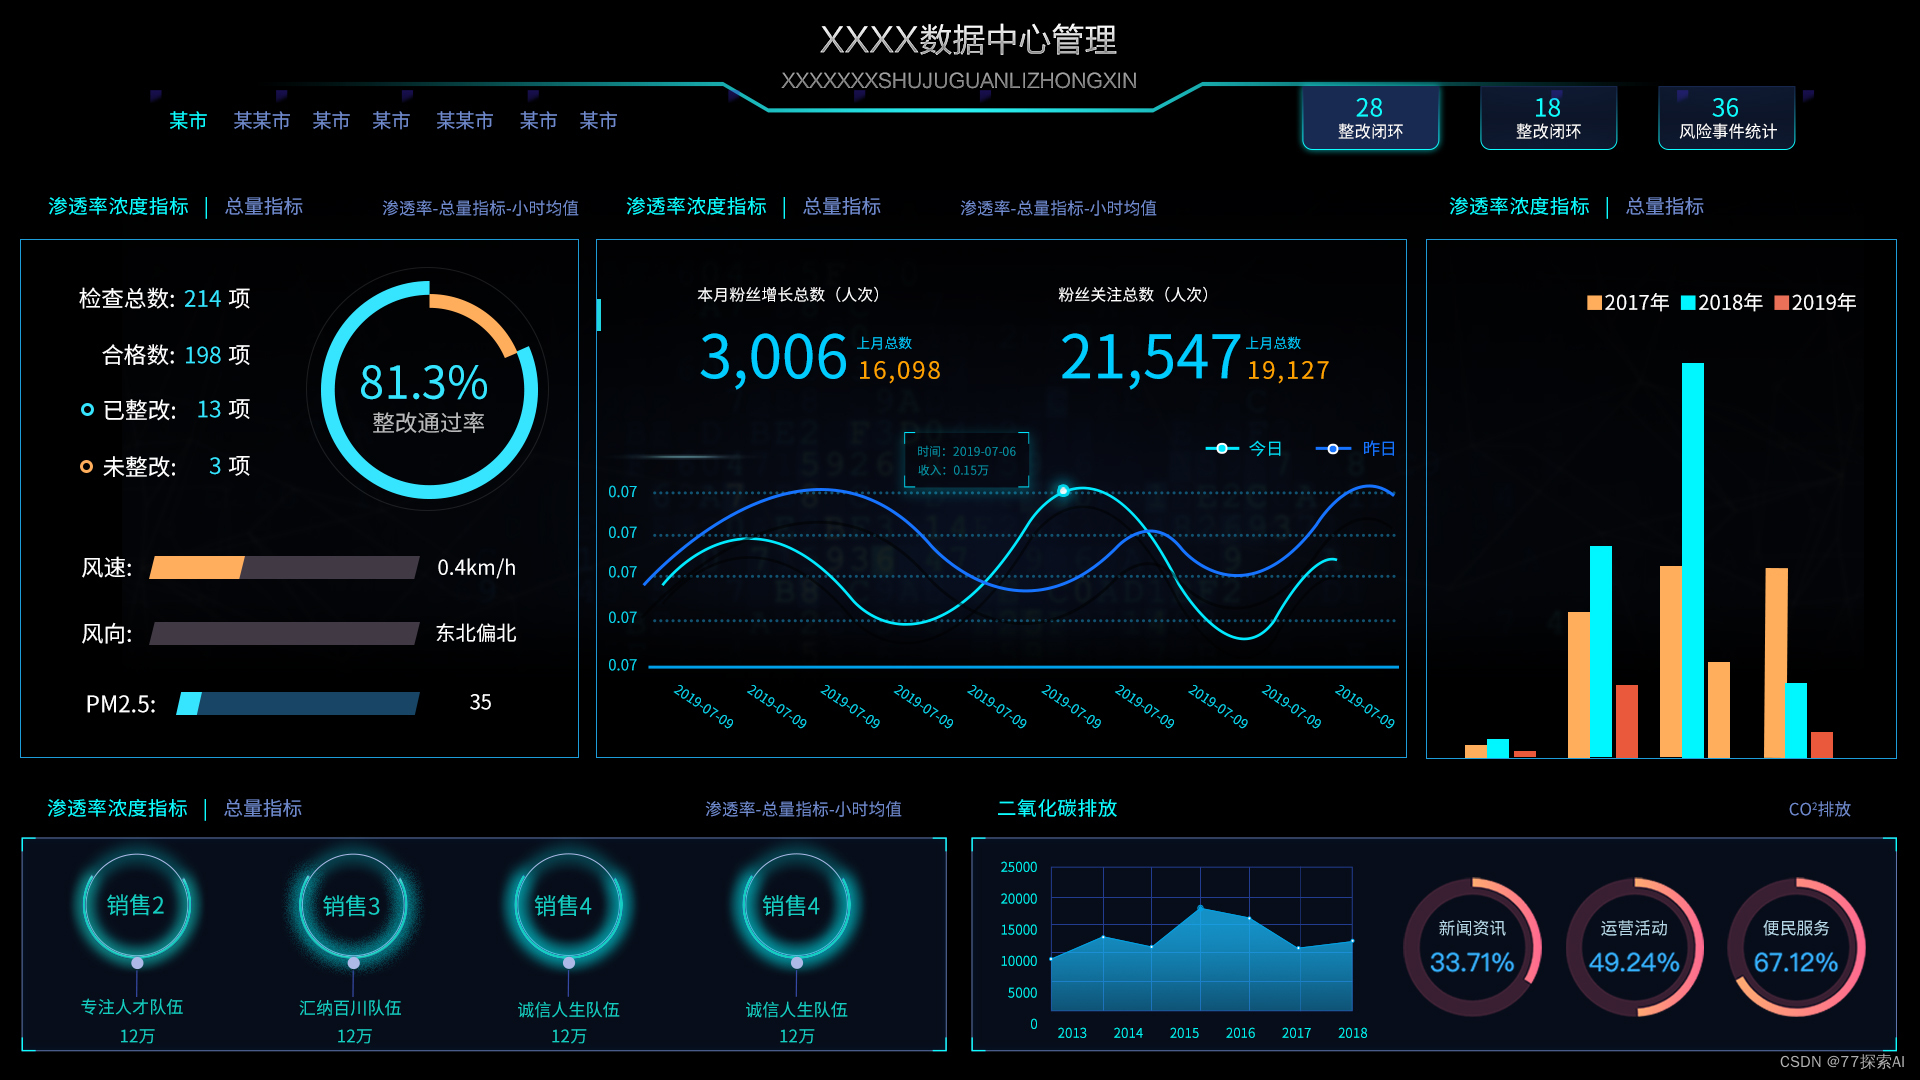The image size is (1920, 1080).
Task: Click the 25000 y-axis label
Action: pos(1019,867)
